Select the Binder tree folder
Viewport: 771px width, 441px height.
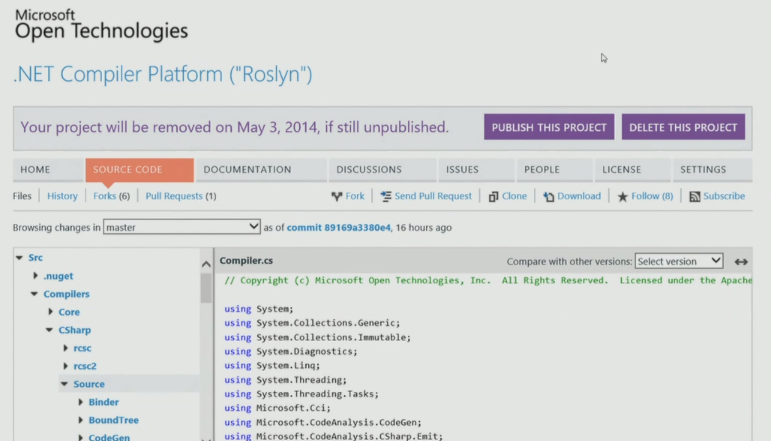pyautogui.click(x=104, y=402)
